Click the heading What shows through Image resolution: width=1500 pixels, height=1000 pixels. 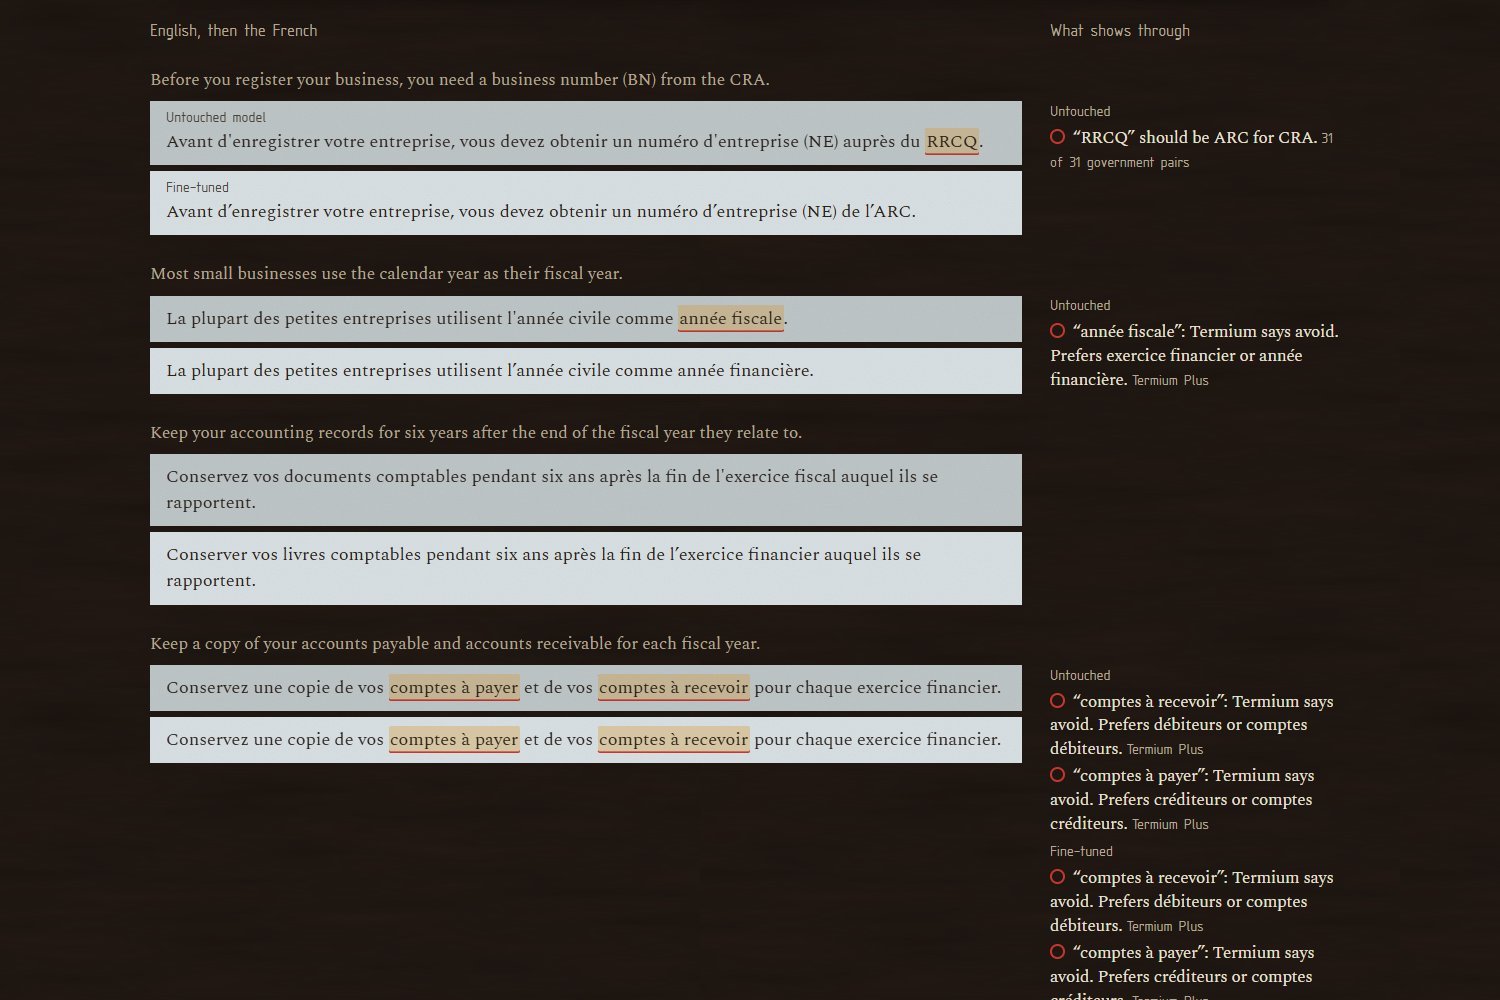click(1120, 31)
